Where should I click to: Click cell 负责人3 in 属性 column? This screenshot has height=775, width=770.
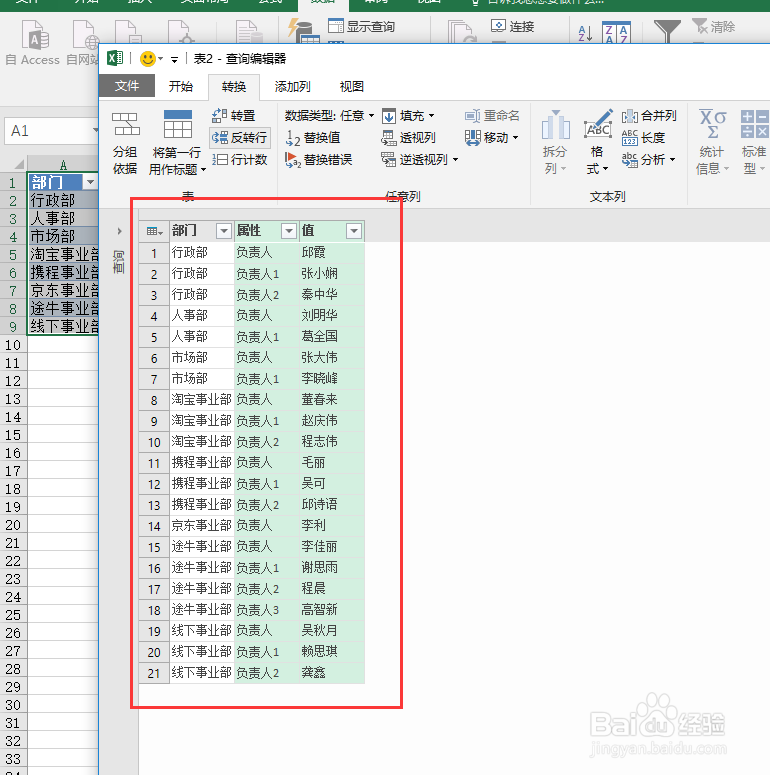point(266,610)
